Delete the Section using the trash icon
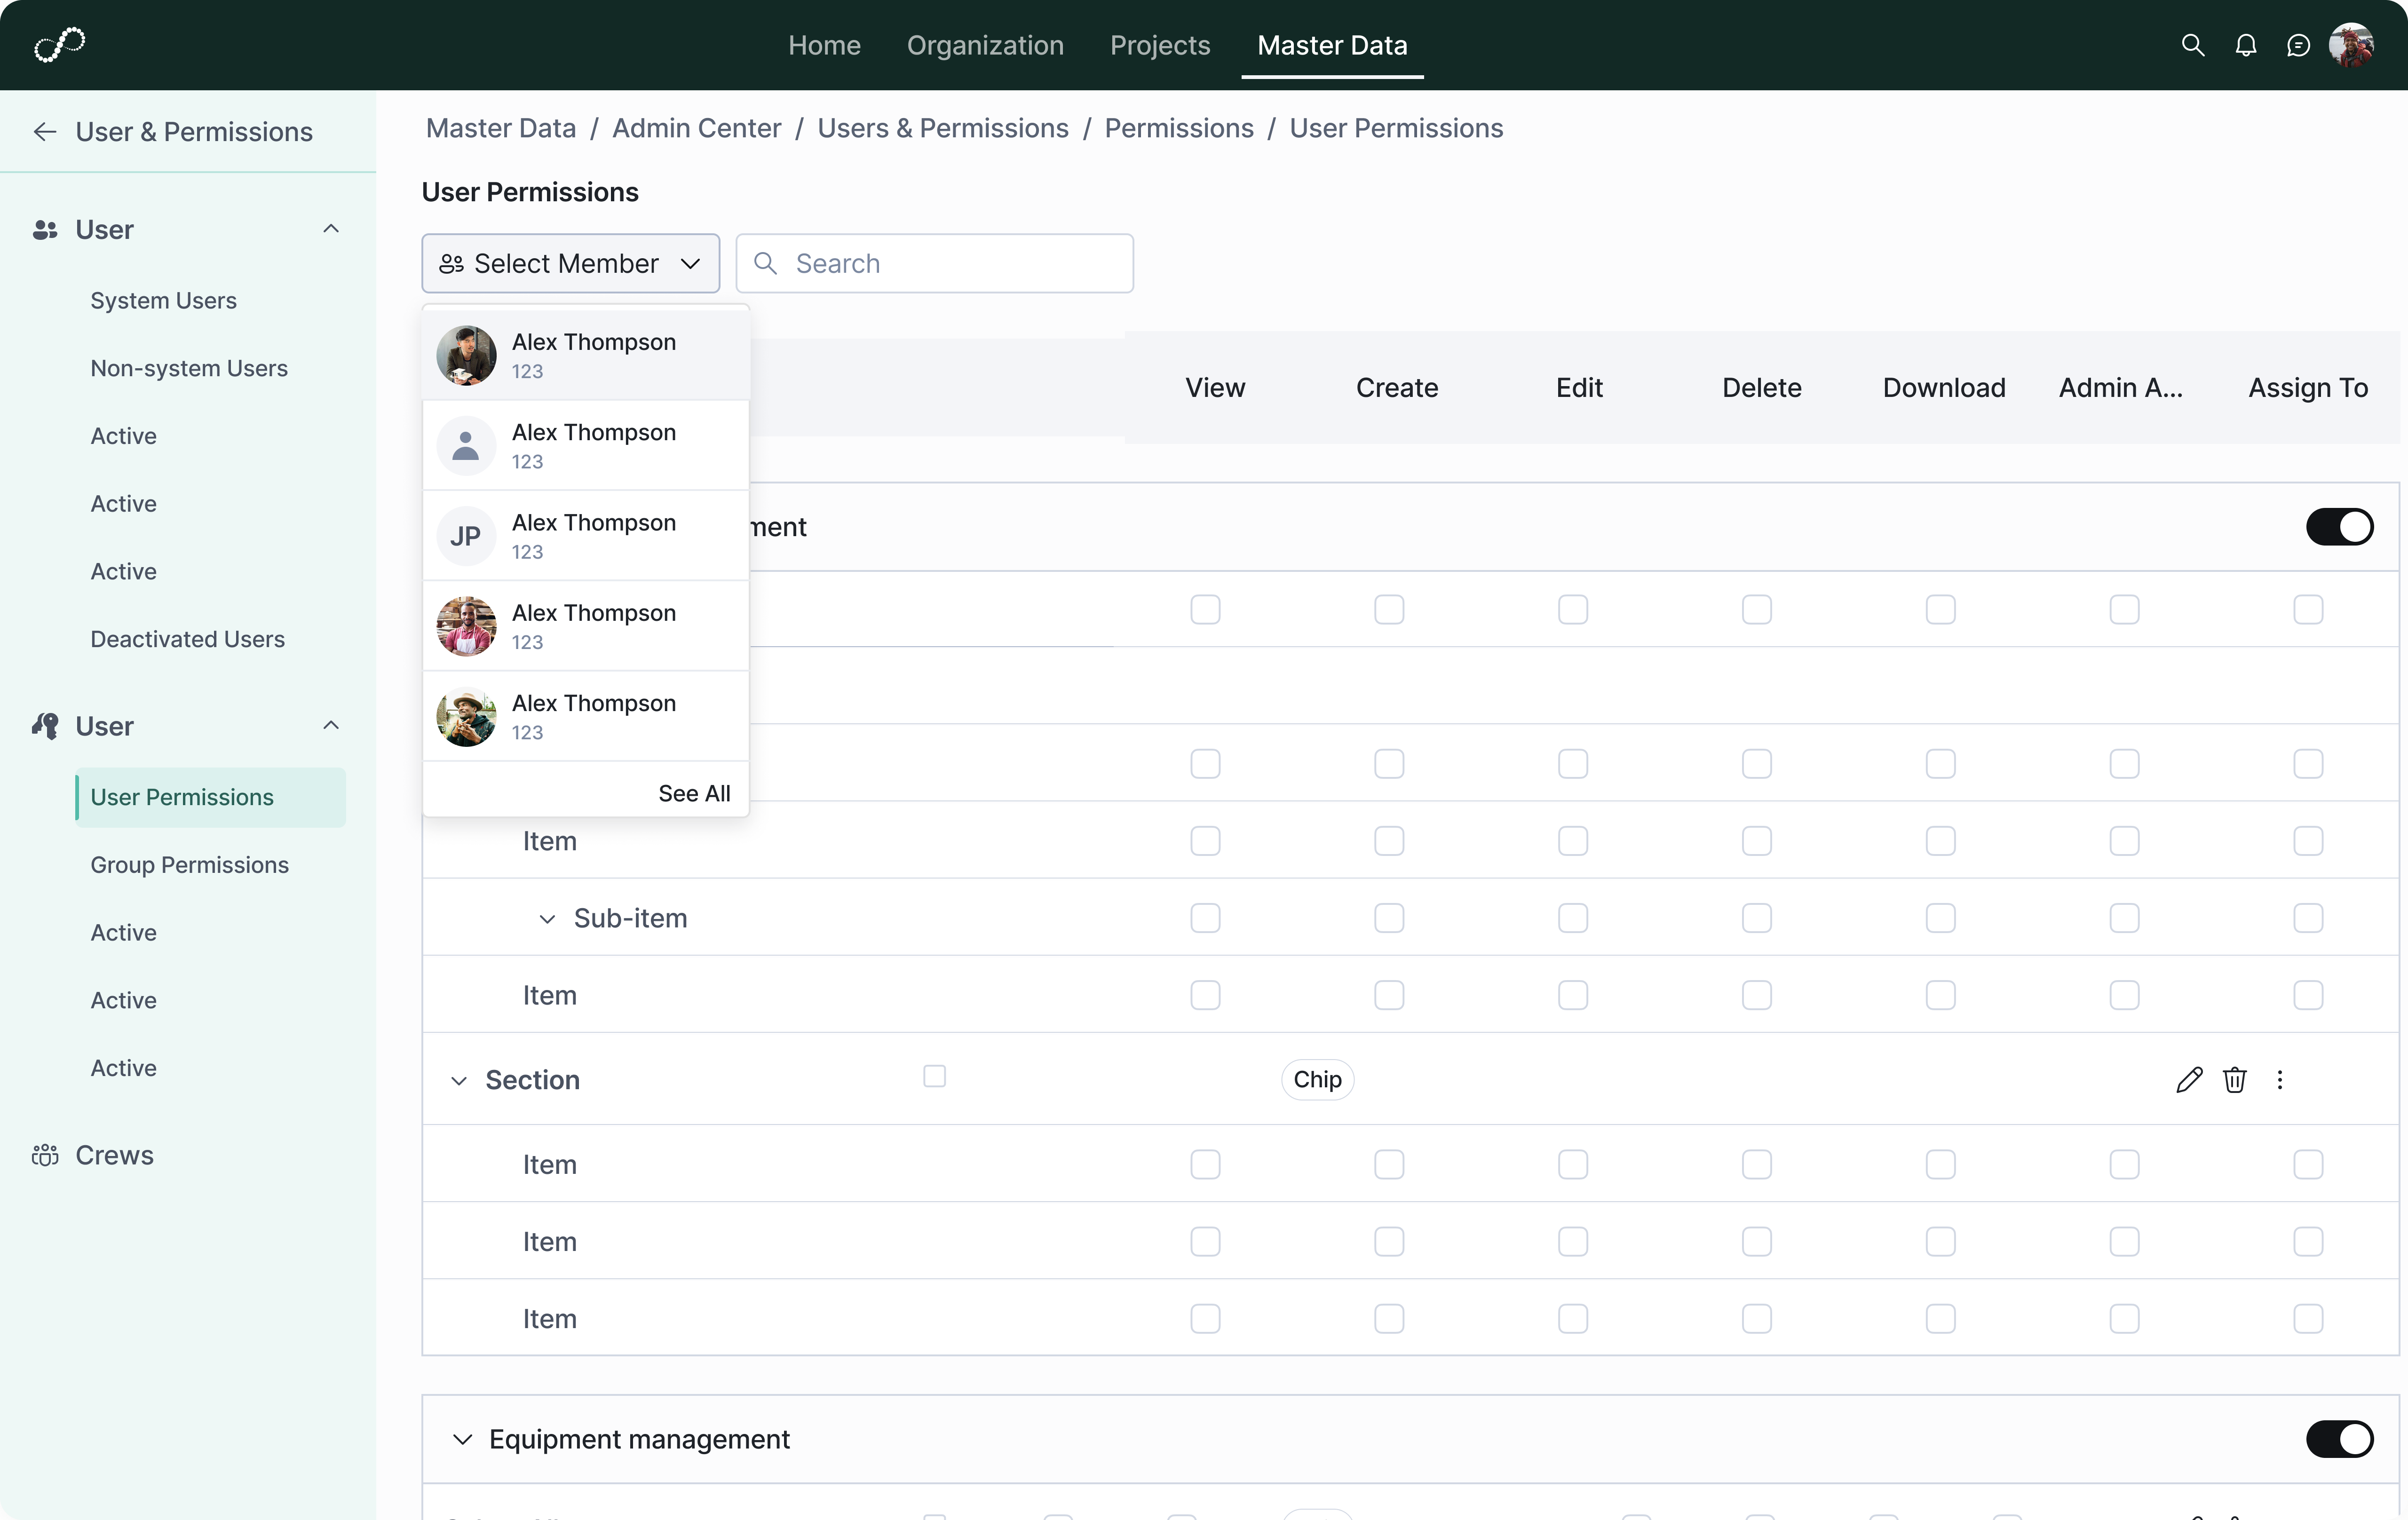The width and height of the screenshot is (2408, 1520). (2235, 1079)
